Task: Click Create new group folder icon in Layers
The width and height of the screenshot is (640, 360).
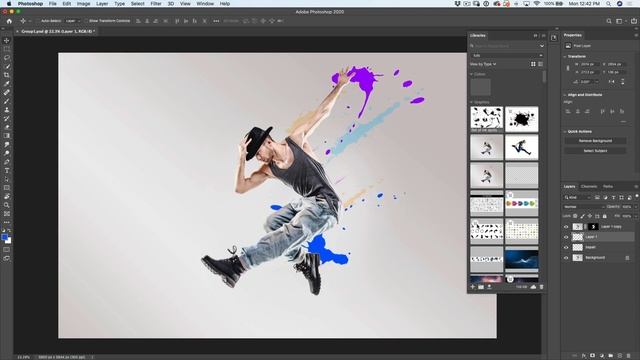Action: coord(611,356)
